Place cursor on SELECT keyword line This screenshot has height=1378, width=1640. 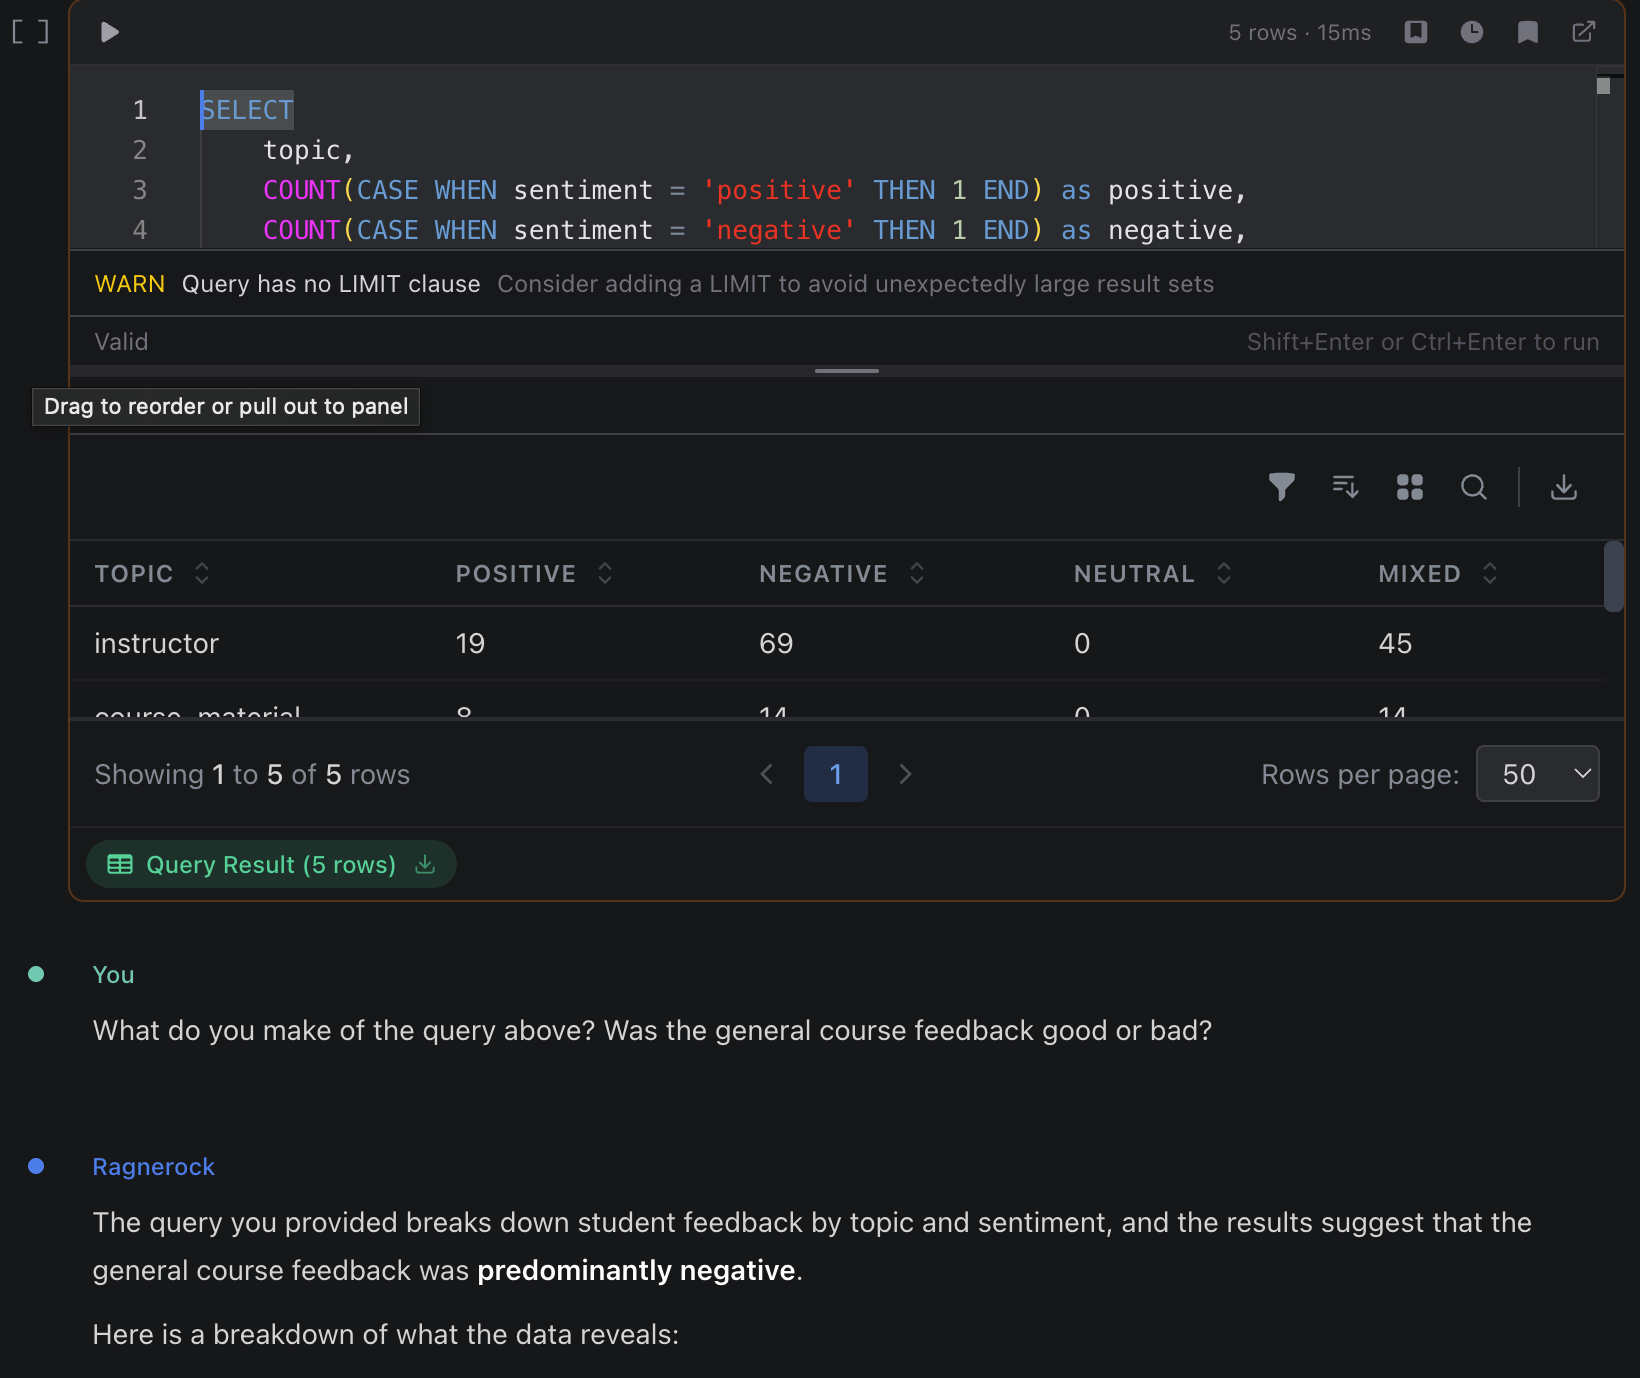click(247, 110)
